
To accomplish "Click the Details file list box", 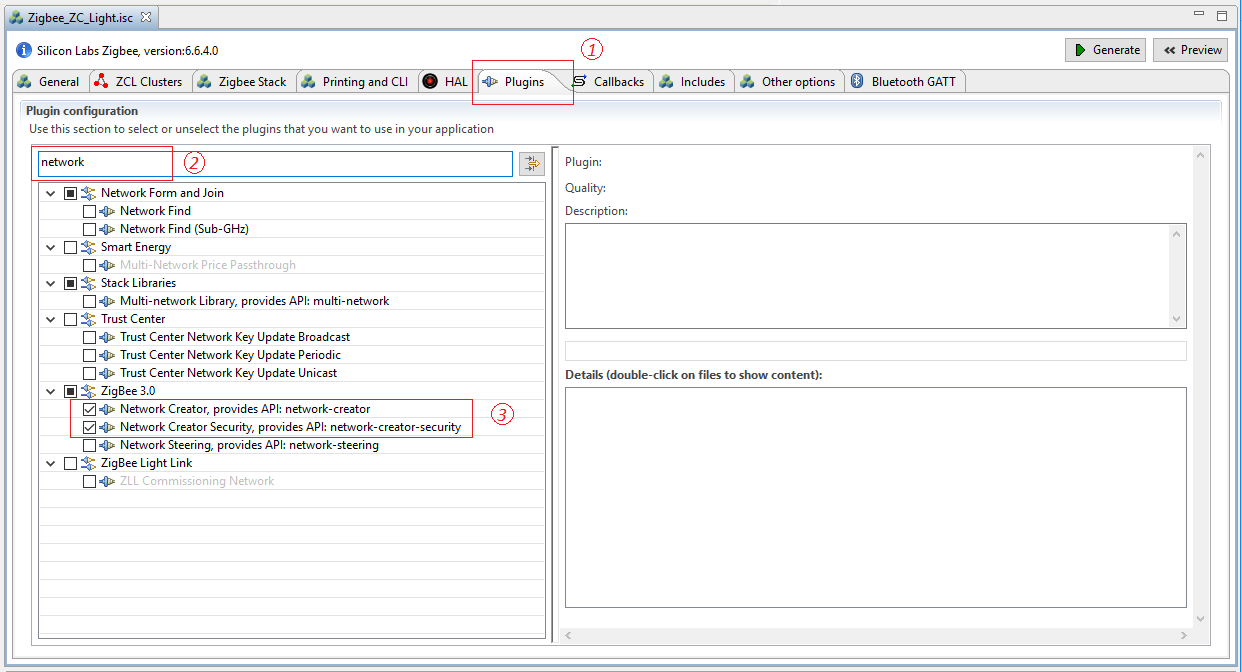I will pos(875,497).
